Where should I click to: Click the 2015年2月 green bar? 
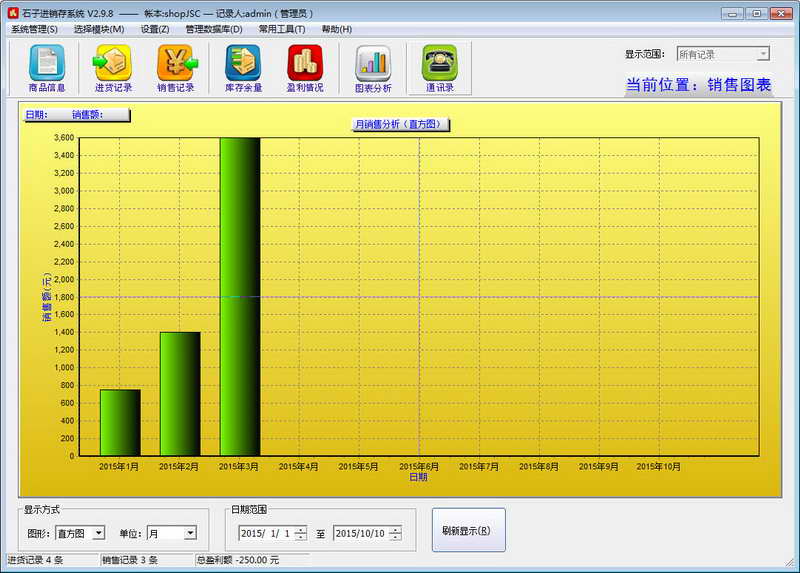tap(180, 394)
